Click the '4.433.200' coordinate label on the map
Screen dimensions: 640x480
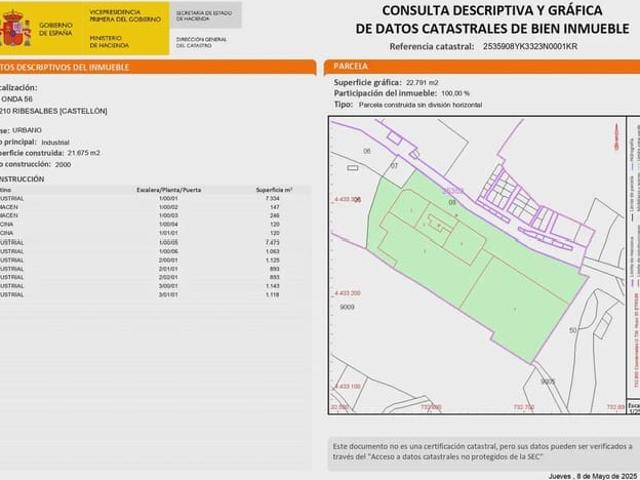pos(348,293)
